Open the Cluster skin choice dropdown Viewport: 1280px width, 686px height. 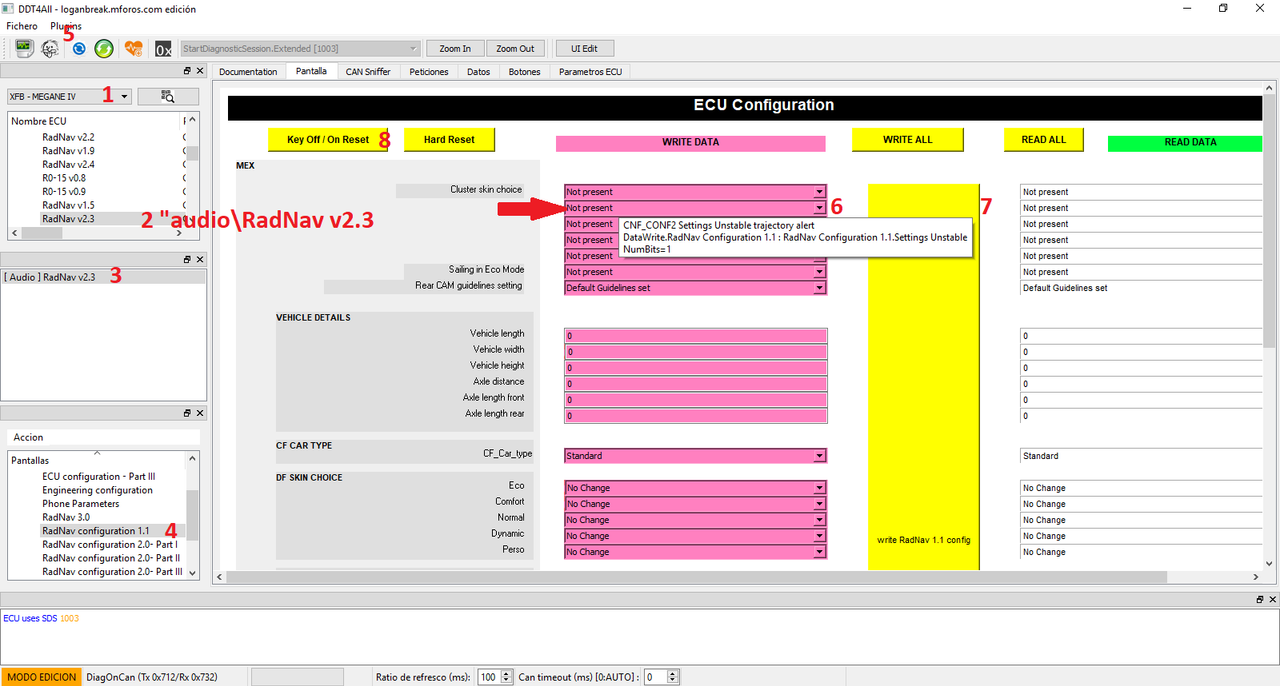(x=695, y=192)
